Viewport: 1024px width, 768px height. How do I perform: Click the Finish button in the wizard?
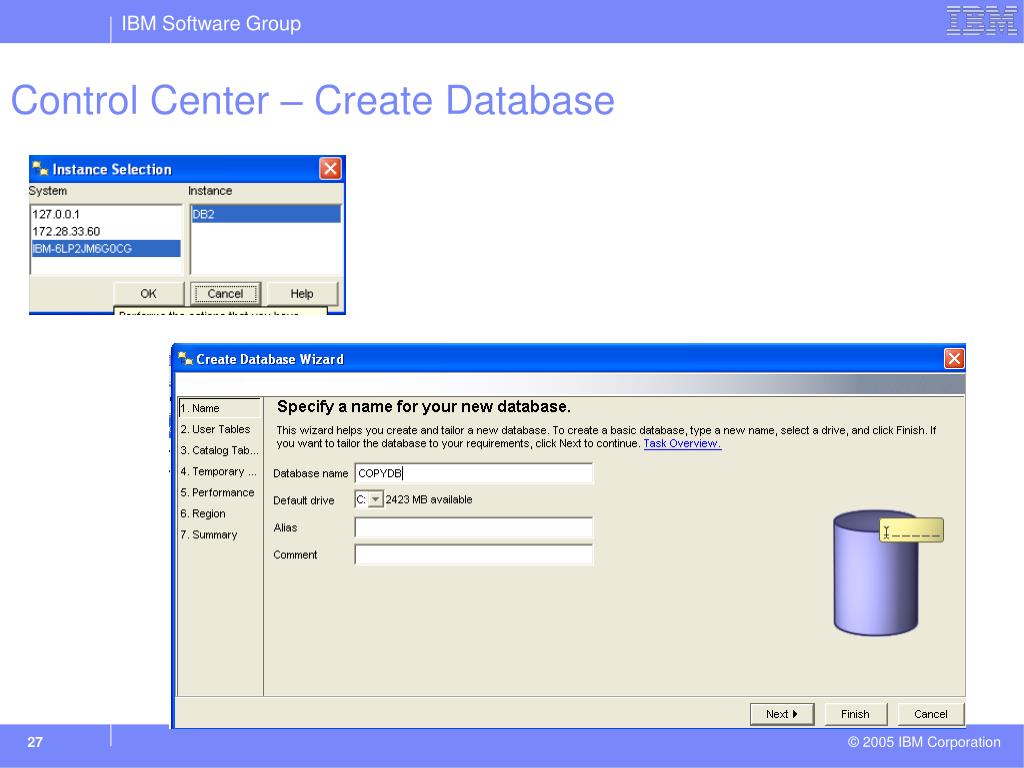click(x=856, y=714)
